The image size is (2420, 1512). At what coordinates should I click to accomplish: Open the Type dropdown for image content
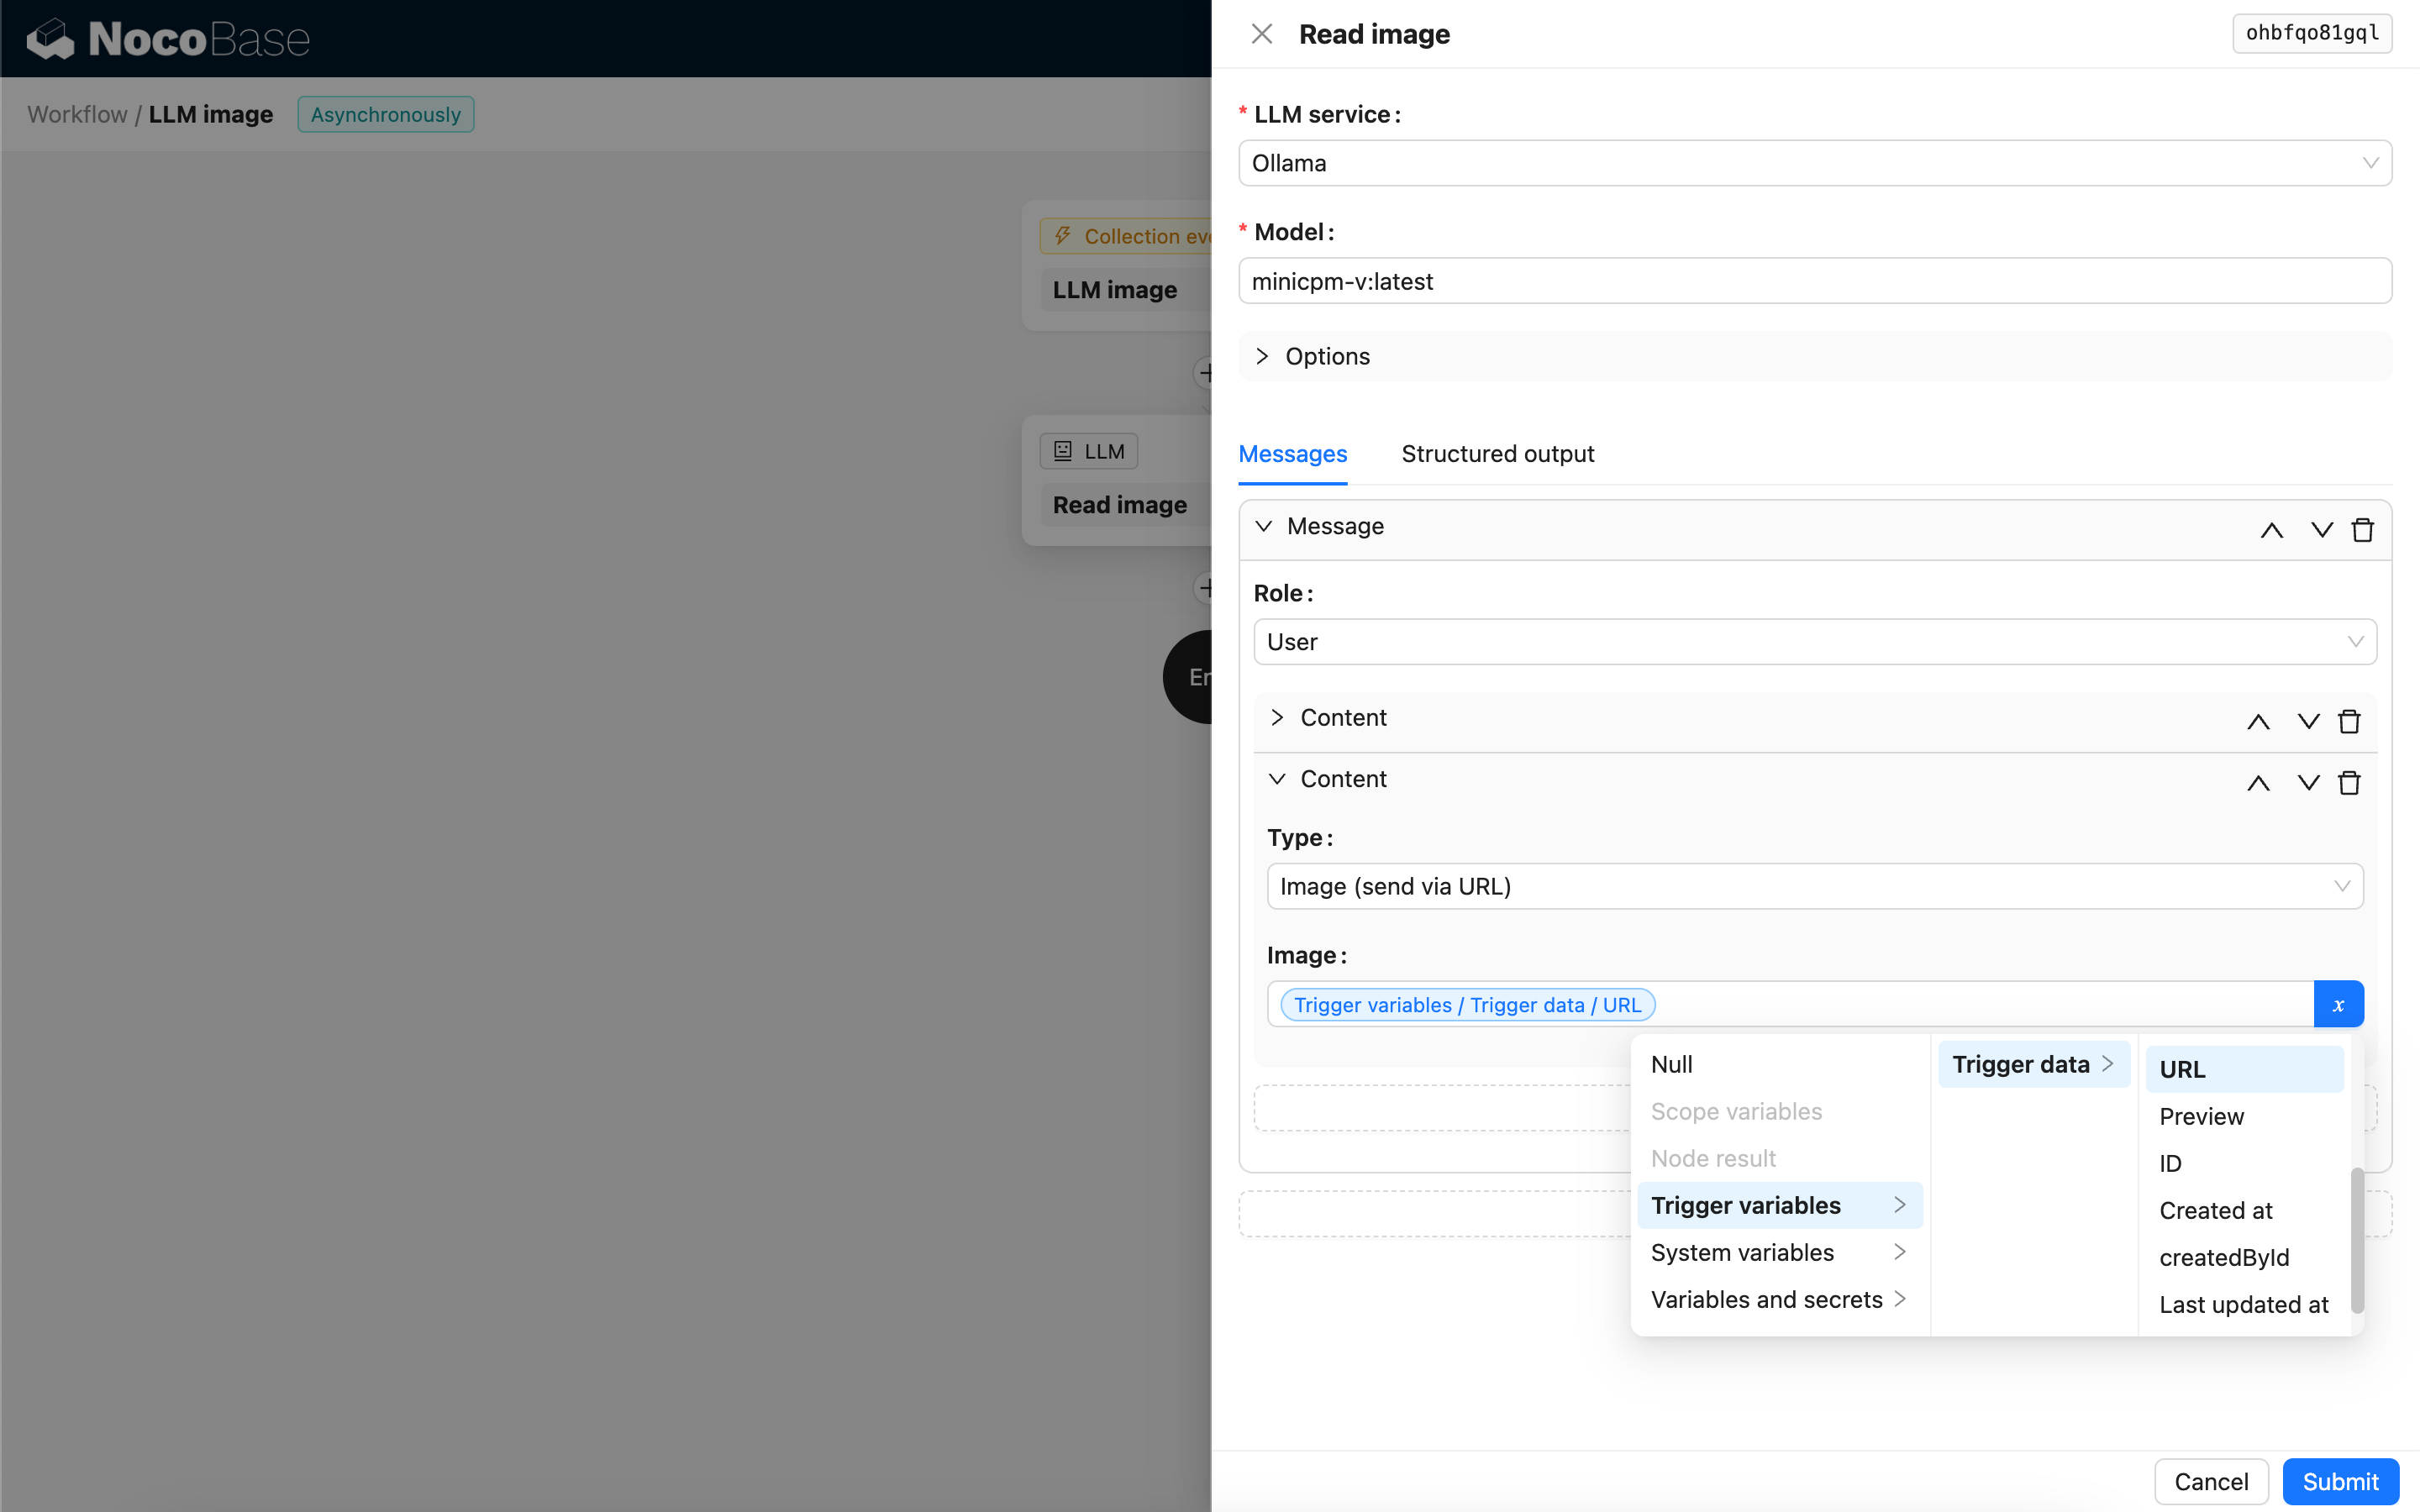coord(1814,886)
